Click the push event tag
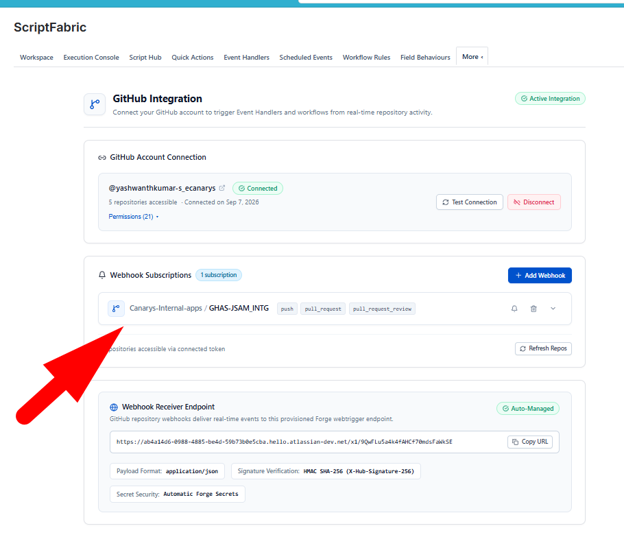624x537 pixels. tap(287, 309)
